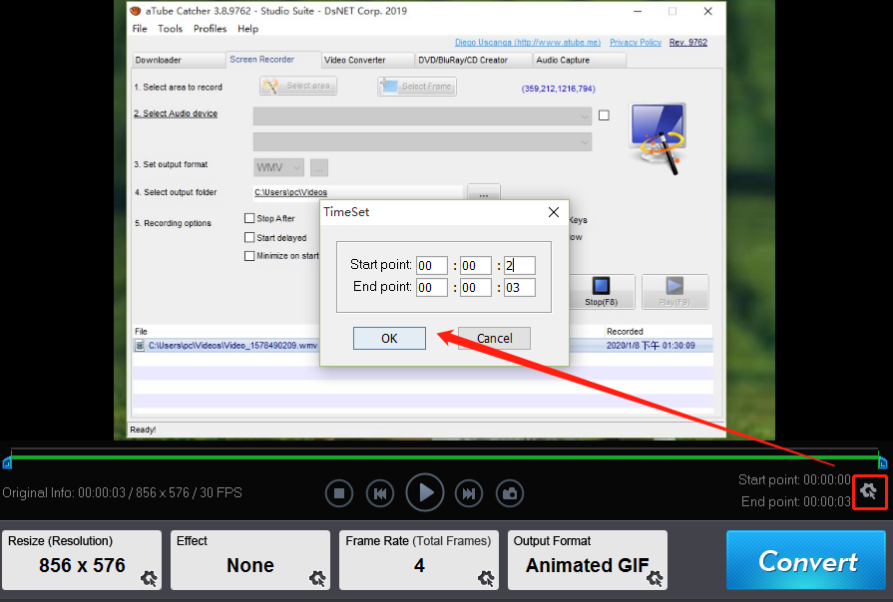Open the Tools menu
Image resolution: width=893 pixels, height=602 pixels.
(170, 28)
